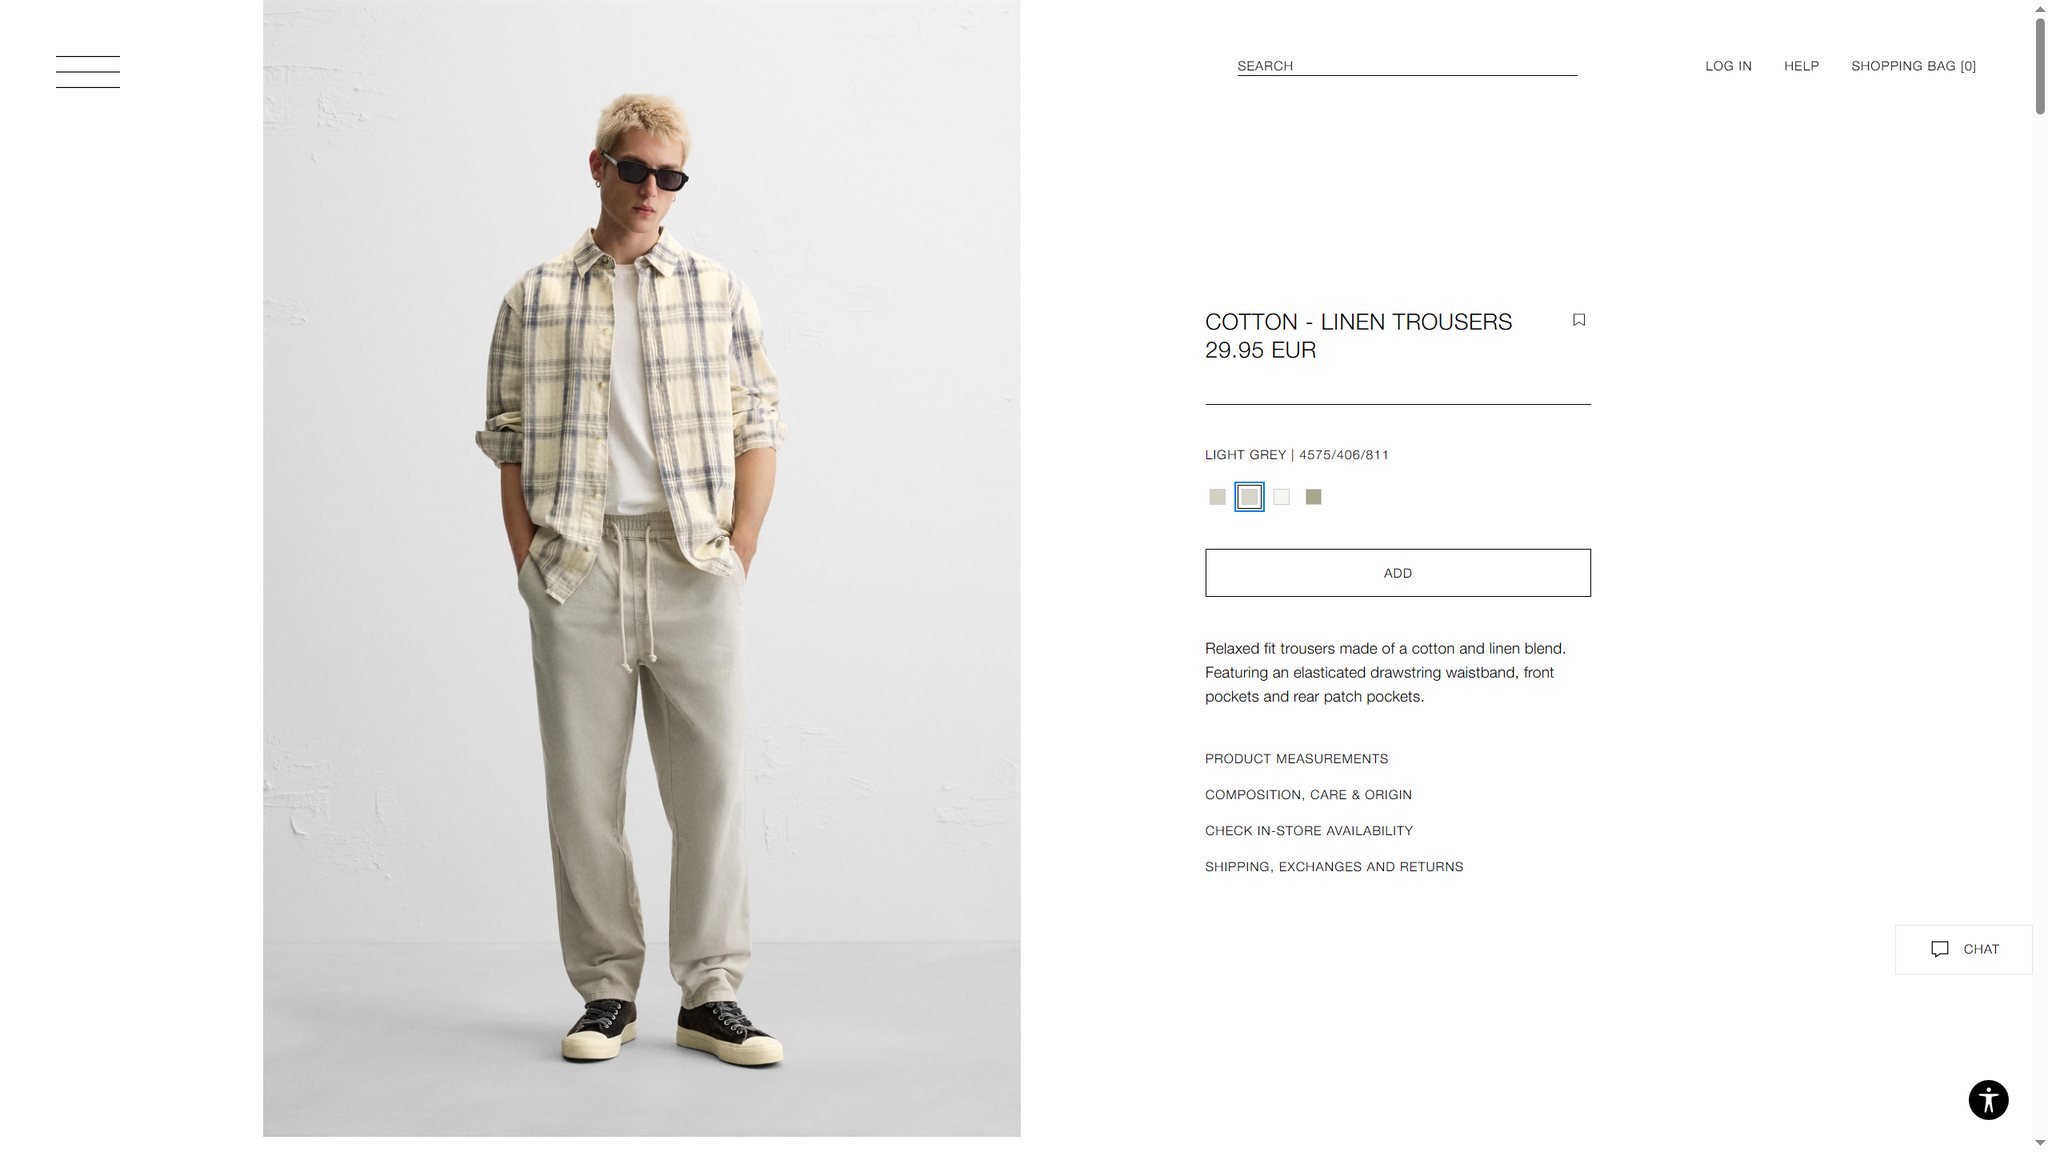Select the first beige color swatch
Image resolution: width=2048 pixels, height=1152 pixels.
point(1217,497)
